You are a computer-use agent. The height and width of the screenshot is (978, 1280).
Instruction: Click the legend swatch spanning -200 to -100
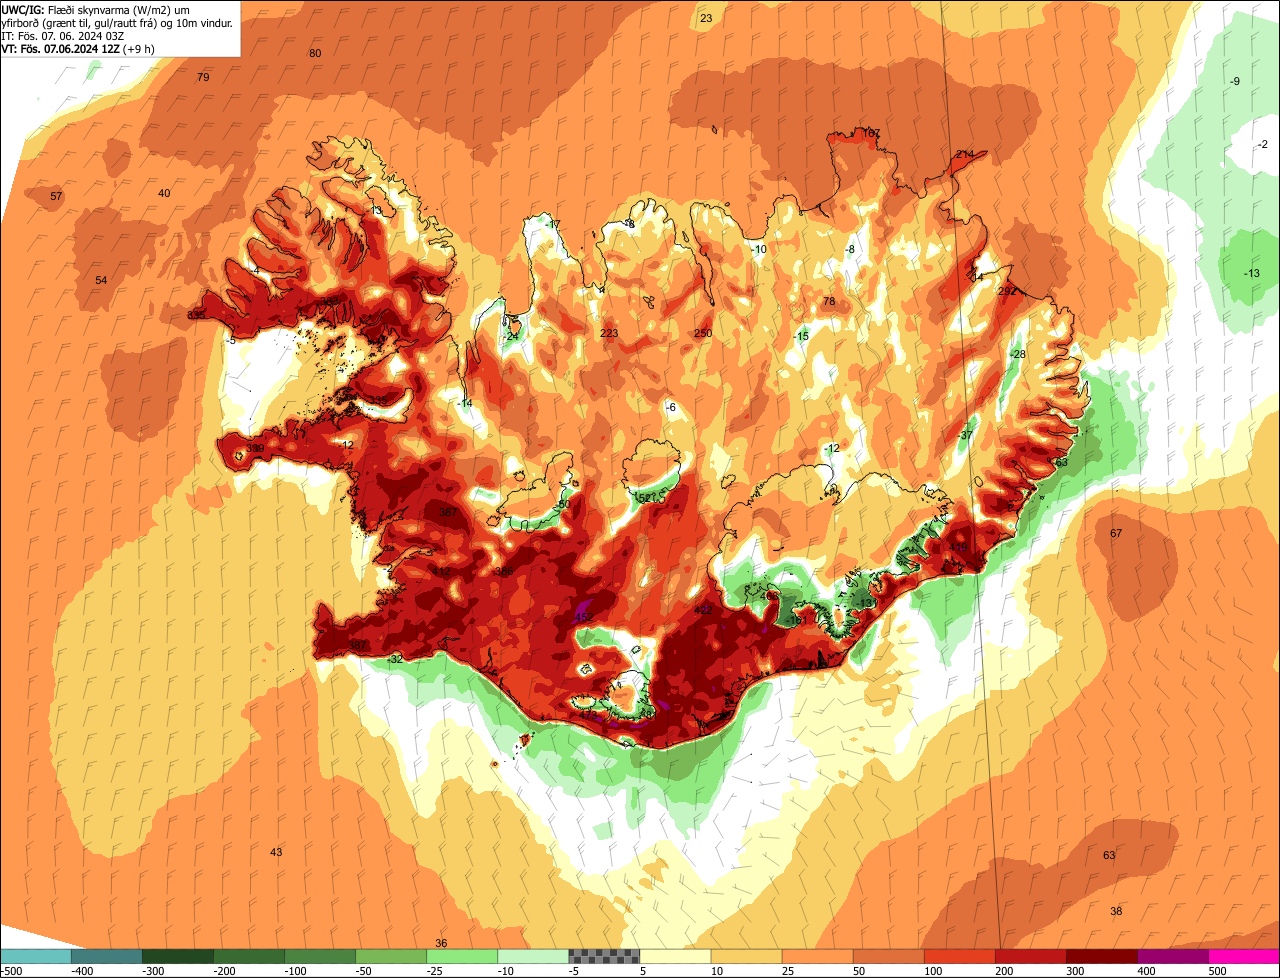click(x=248, y=956)
